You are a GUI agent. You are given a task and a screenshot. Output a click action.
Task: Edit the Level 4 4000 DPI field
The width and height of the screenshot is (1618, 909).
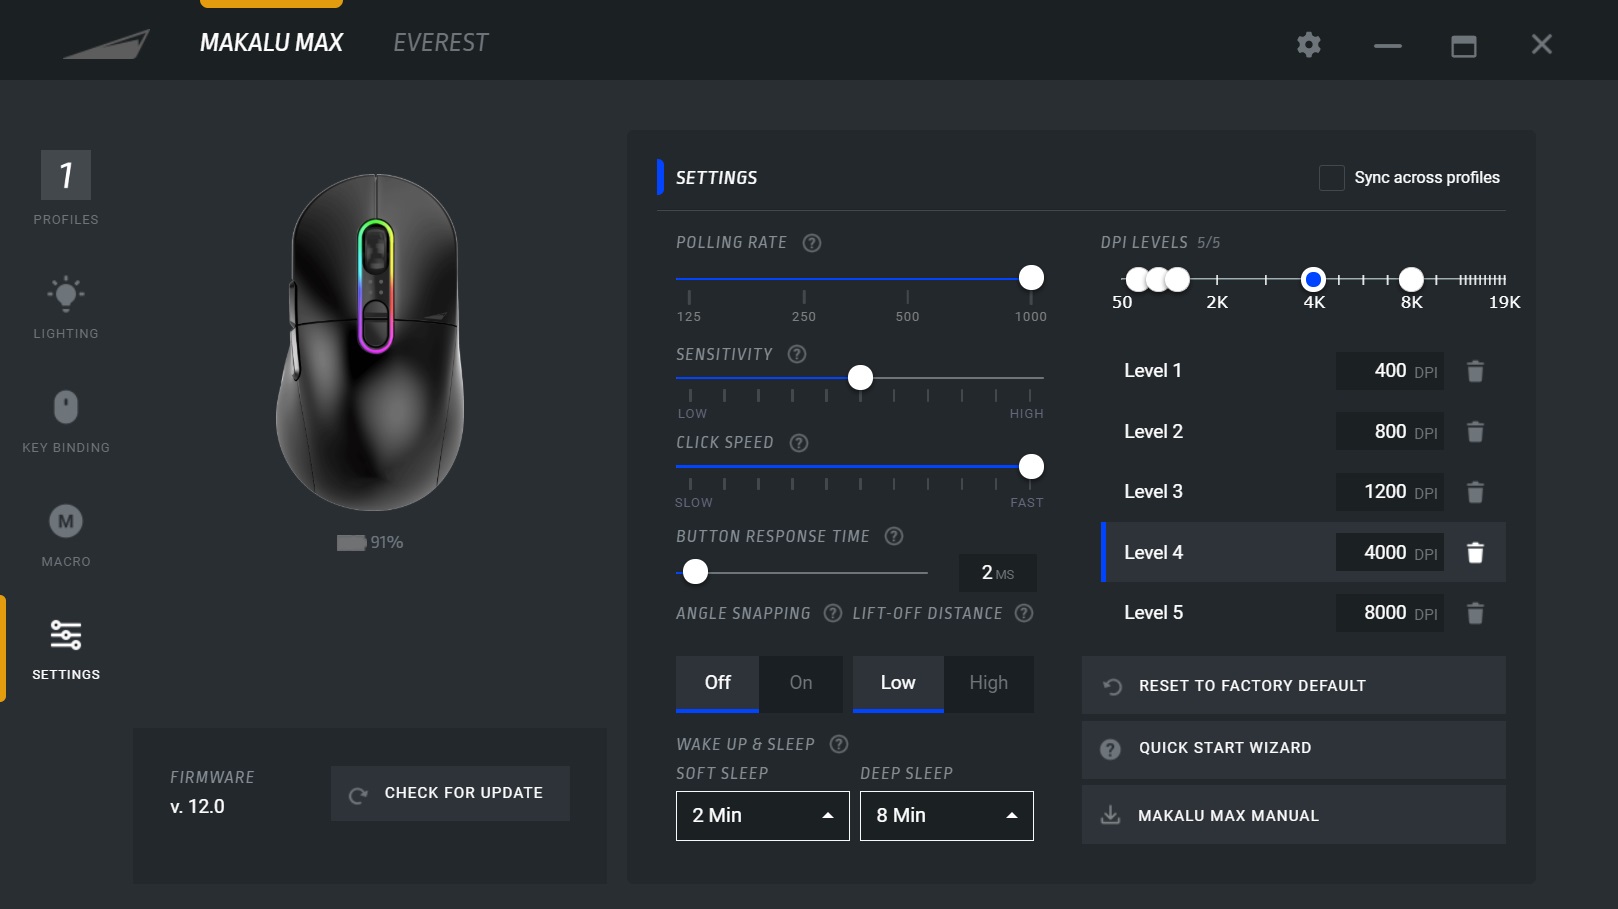[x=1390, y=553]
